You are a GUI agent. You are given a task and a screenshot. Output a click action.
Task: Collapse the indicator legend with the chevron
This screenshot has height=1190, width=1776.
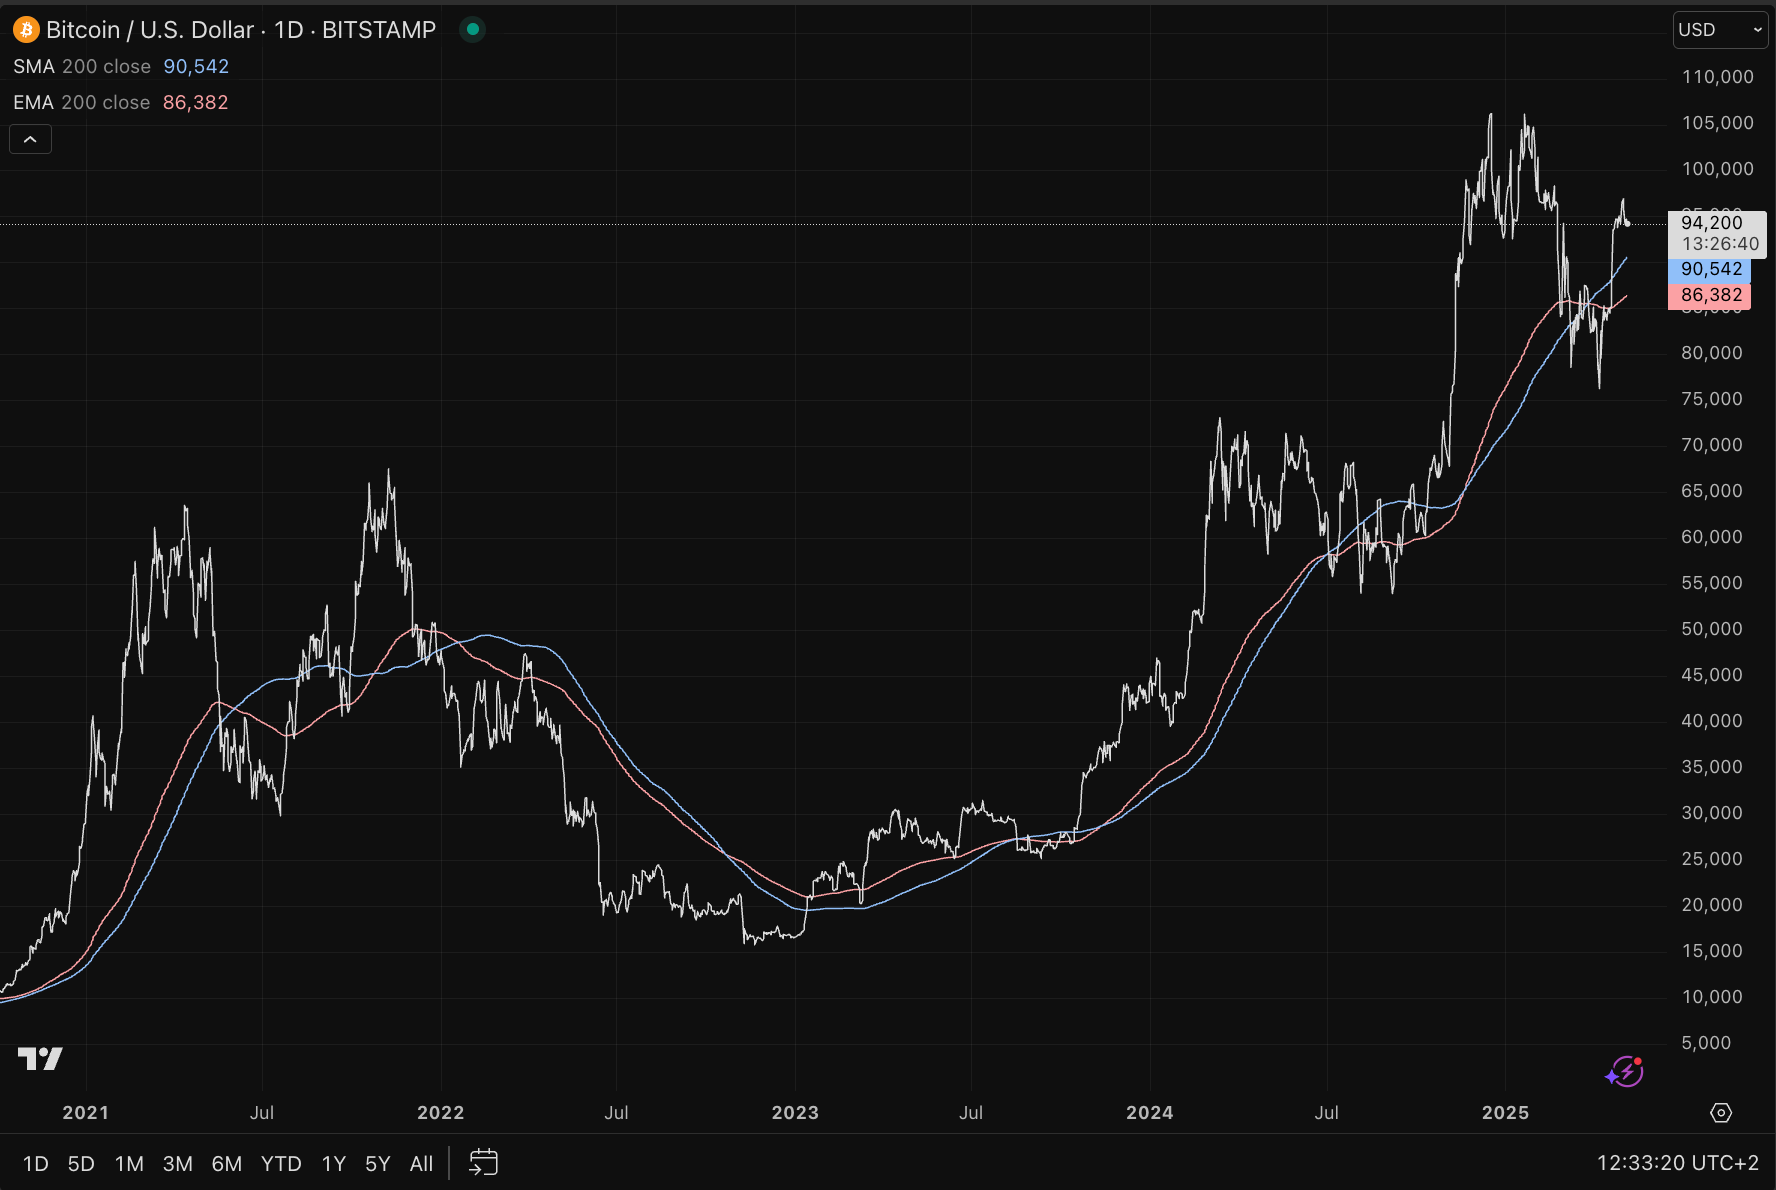pyautogui.click(x=30, y=139)
